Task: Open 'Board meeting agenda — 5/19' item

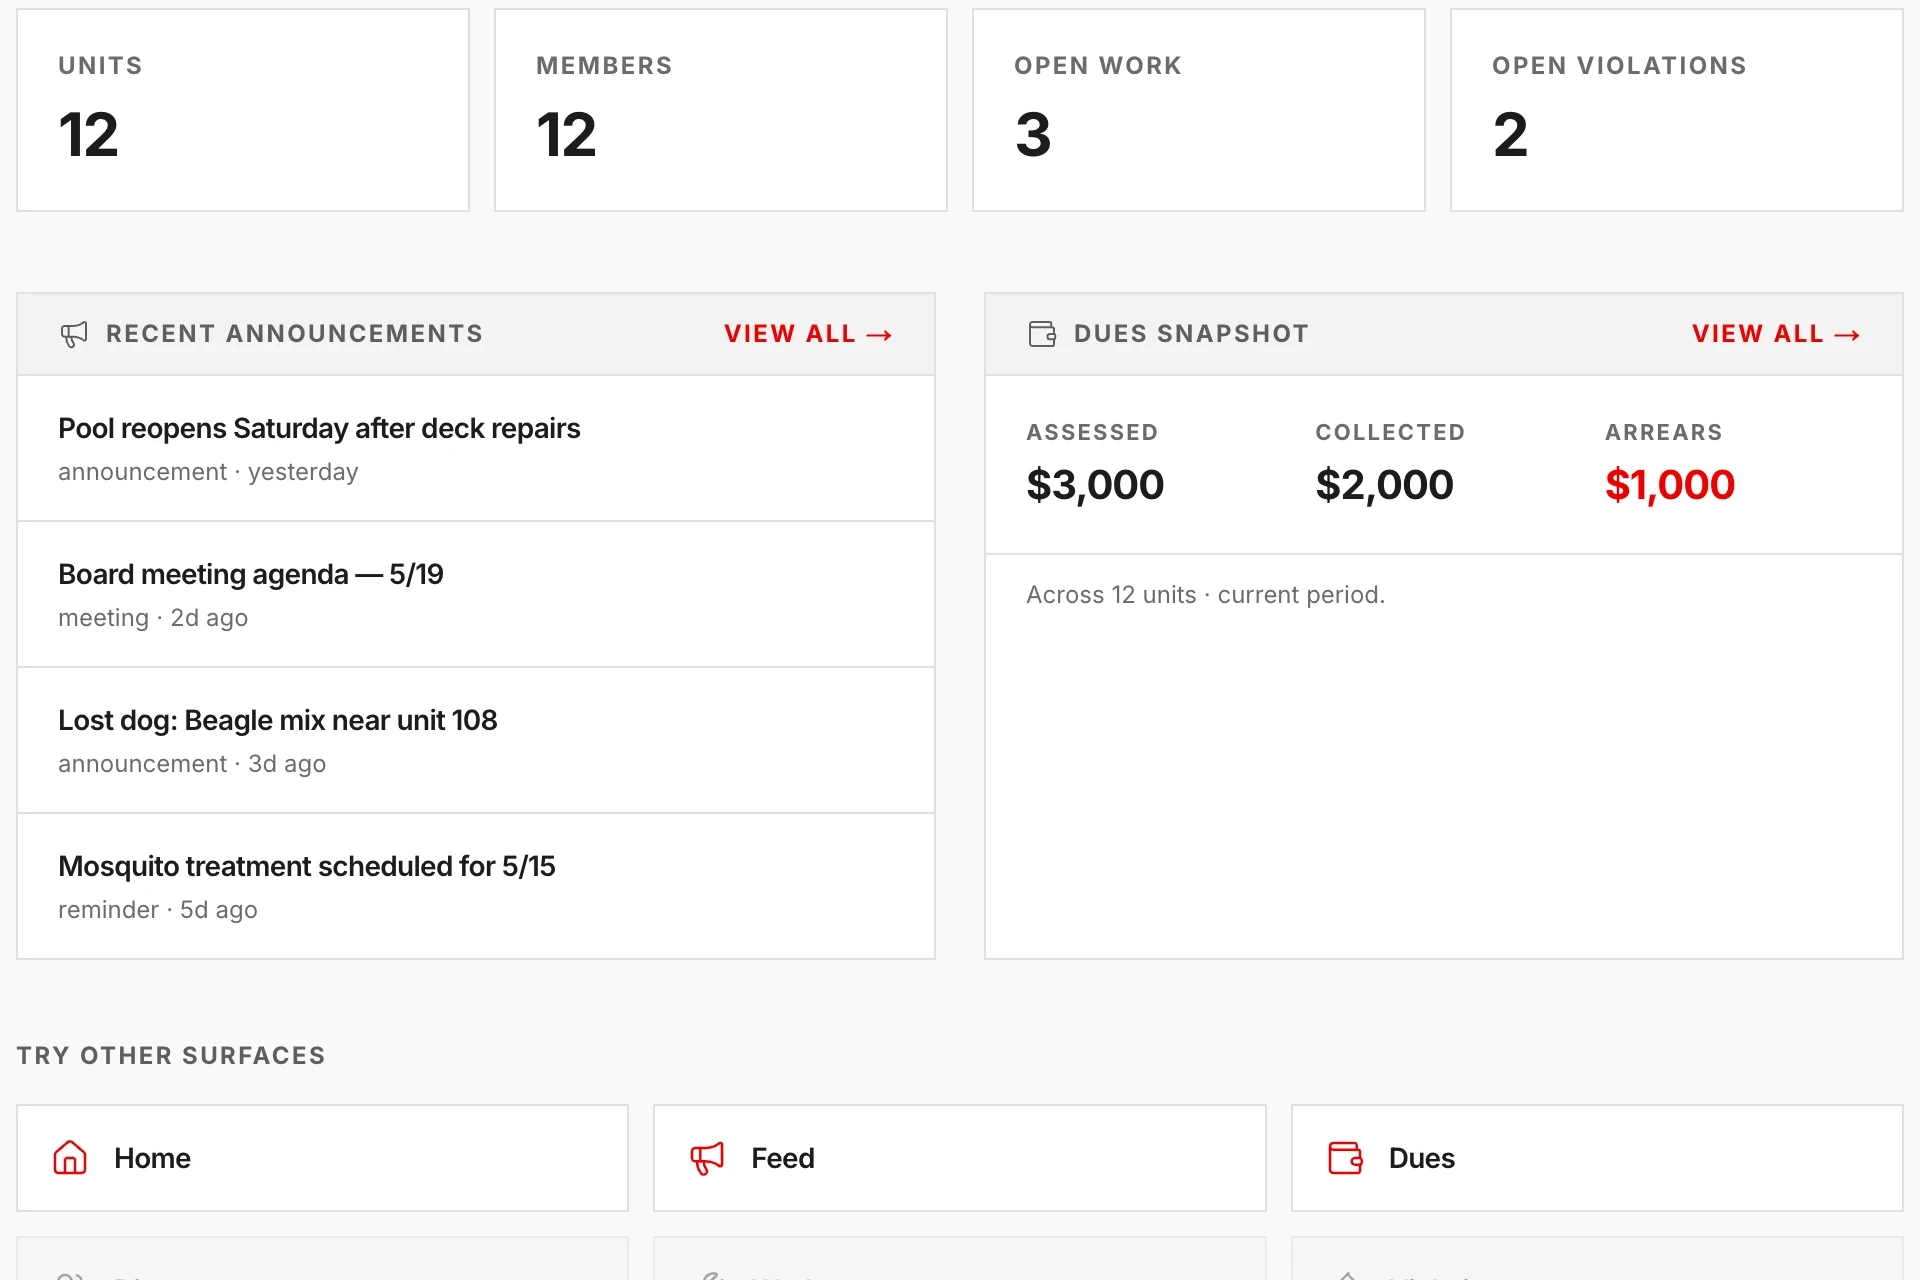Action: [476, 594]
